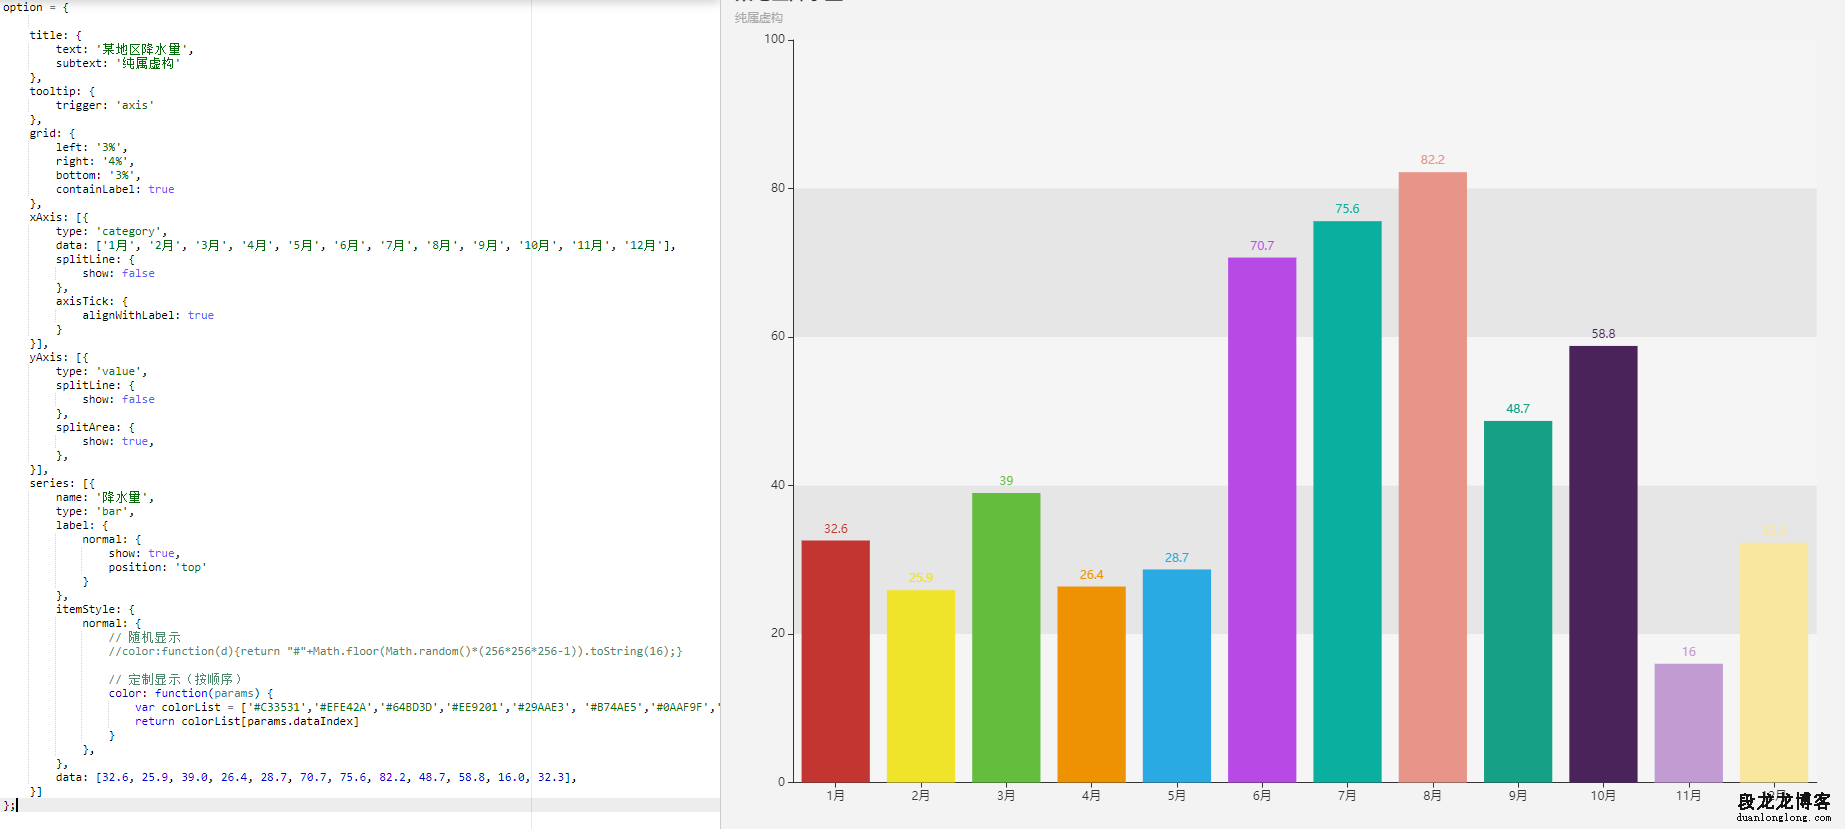Click the name: '降水量' code line
This screenshot has height=829, width=1845.
105,497
